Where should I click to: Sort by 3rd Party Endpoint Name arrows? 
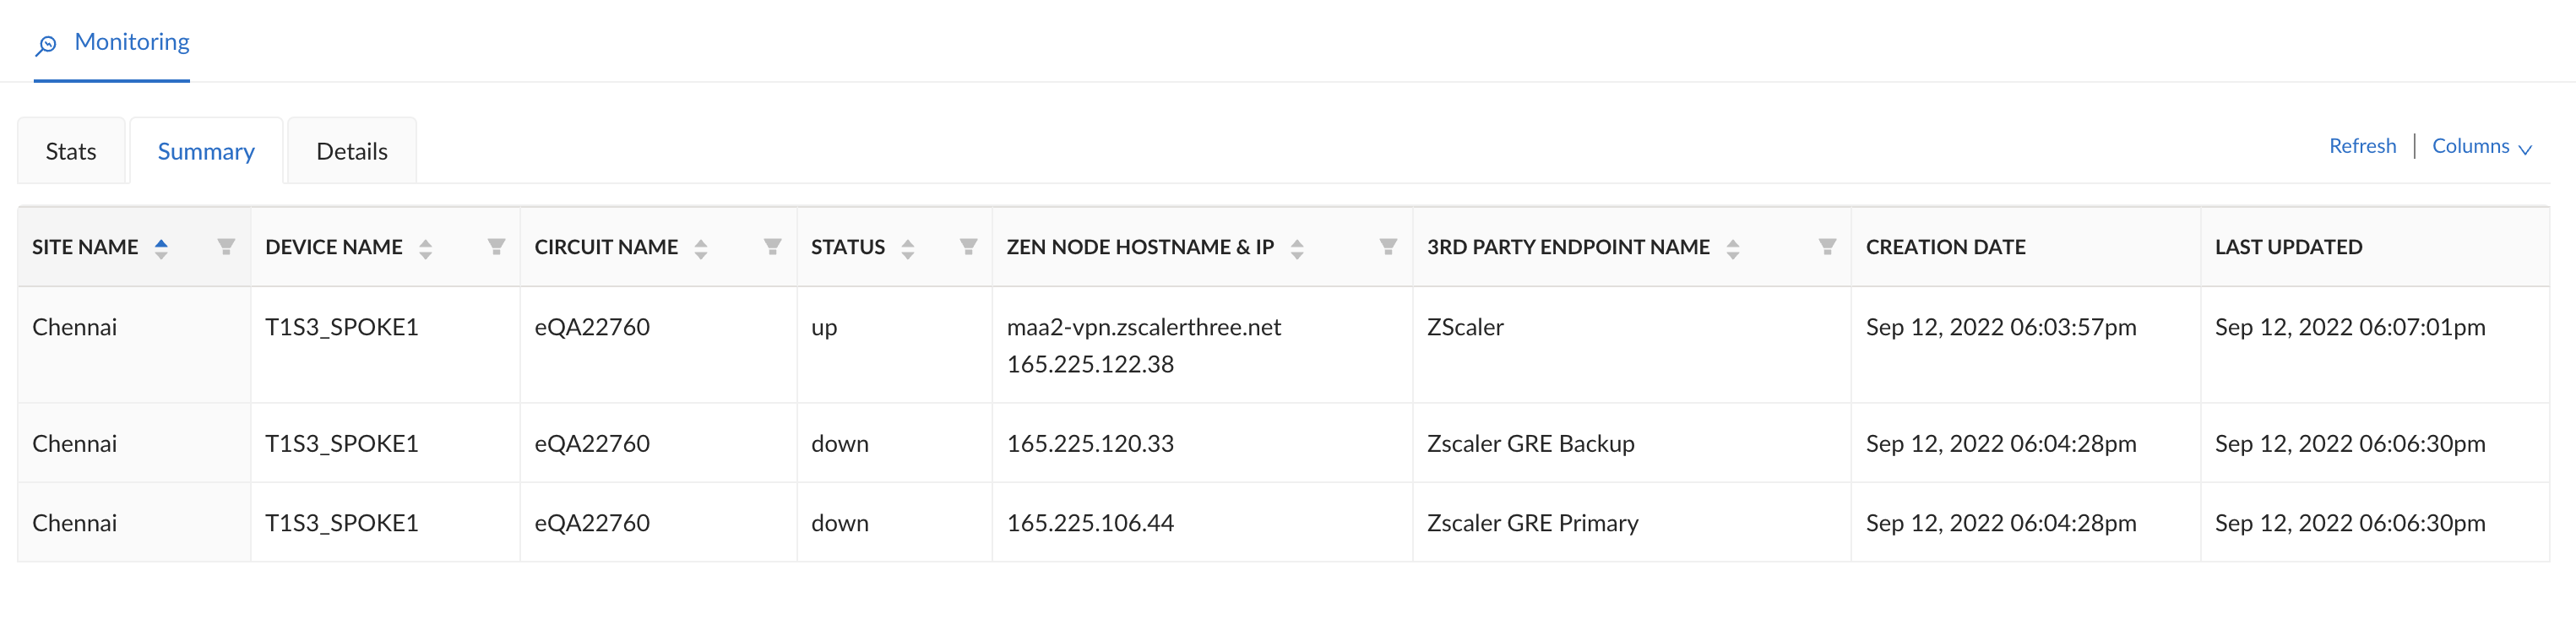(1733, 248)
